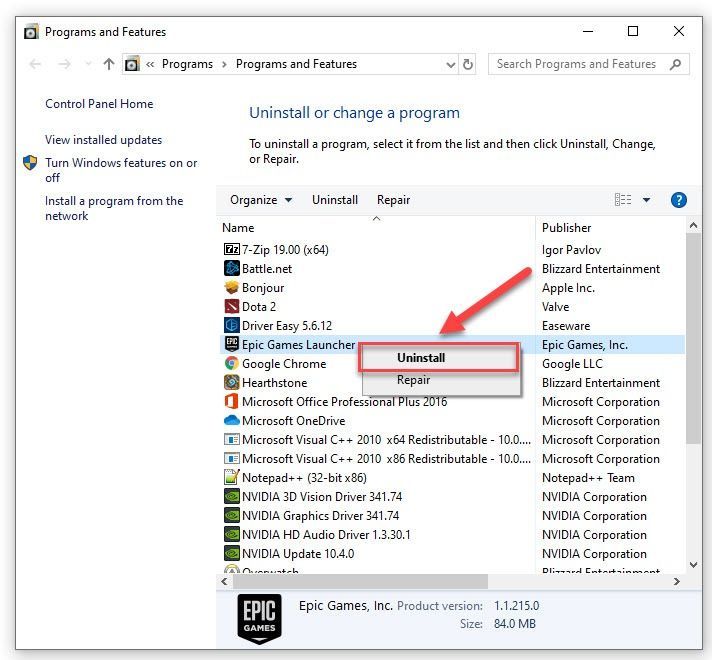Click the horizontal scrollbar right arrow
This screenshot has width=712, height=660.
[677, 581]
